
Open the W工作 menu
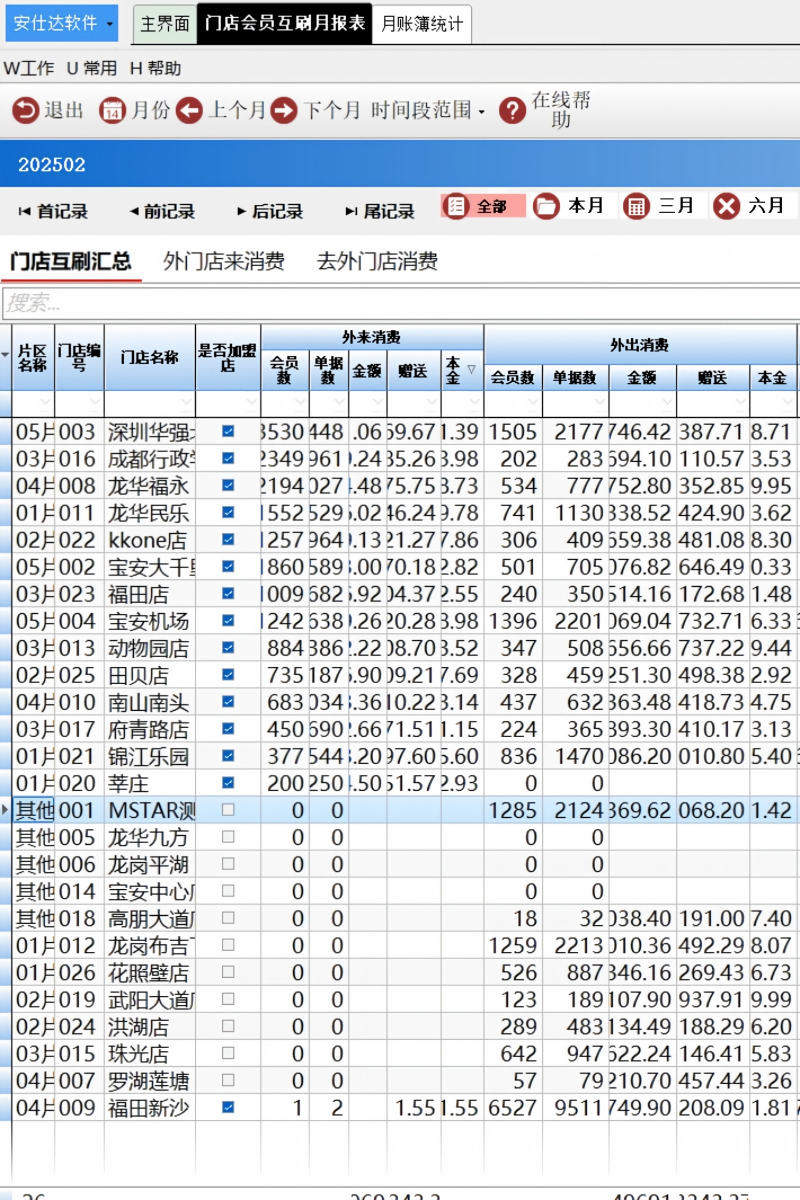[x=29, y=68]
